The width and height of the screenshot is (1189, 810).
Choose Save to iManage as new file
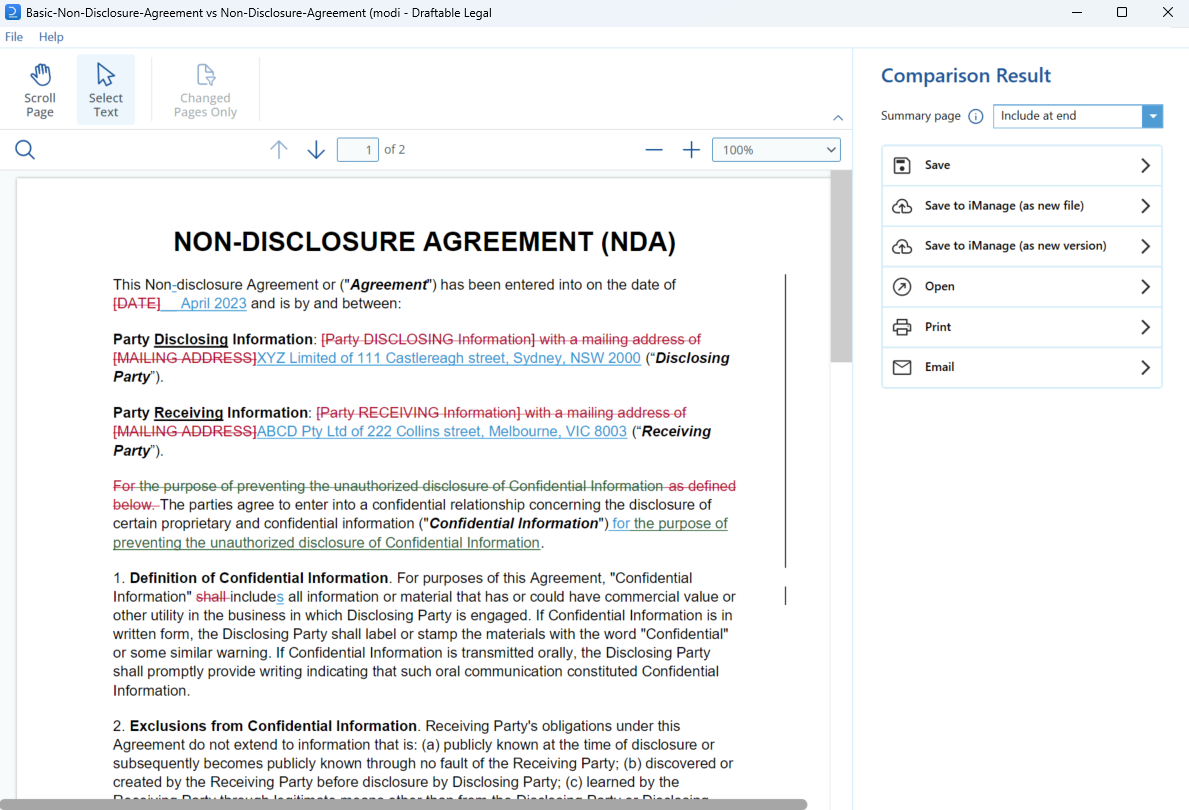point(1021,206)
